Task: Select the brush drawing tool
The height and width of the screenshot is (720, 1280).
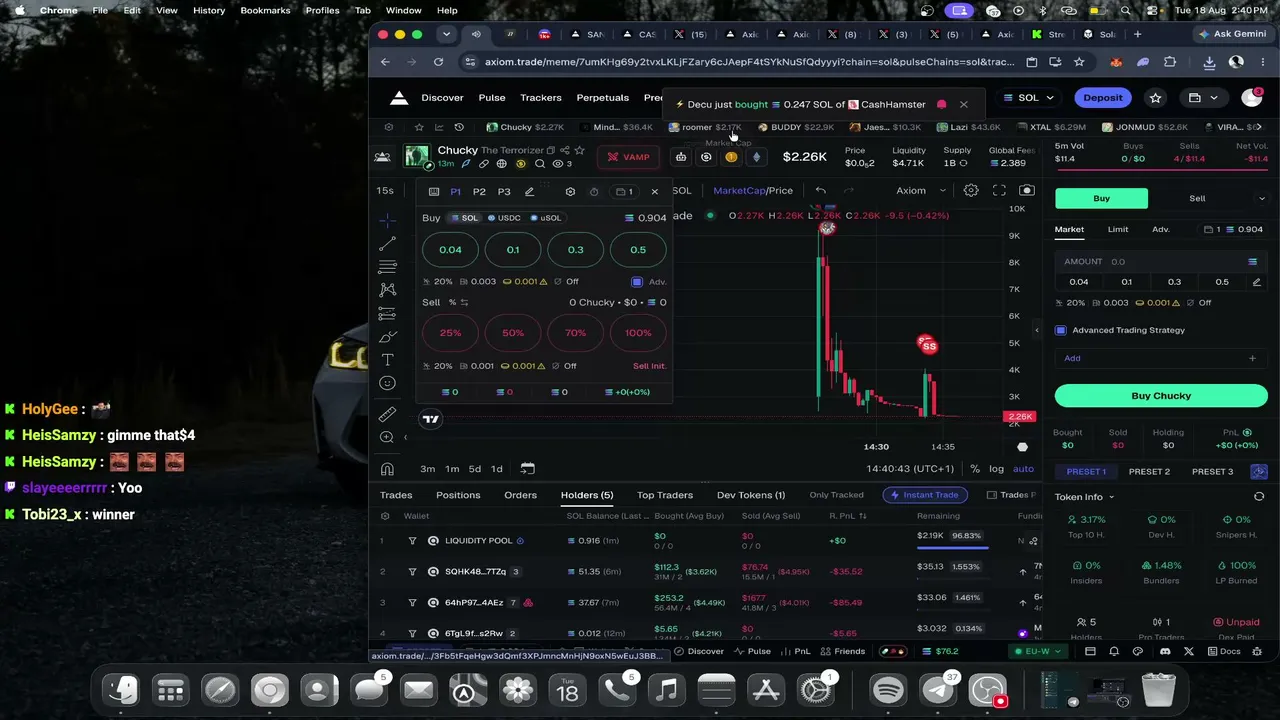Action: (x=388, y=336)
